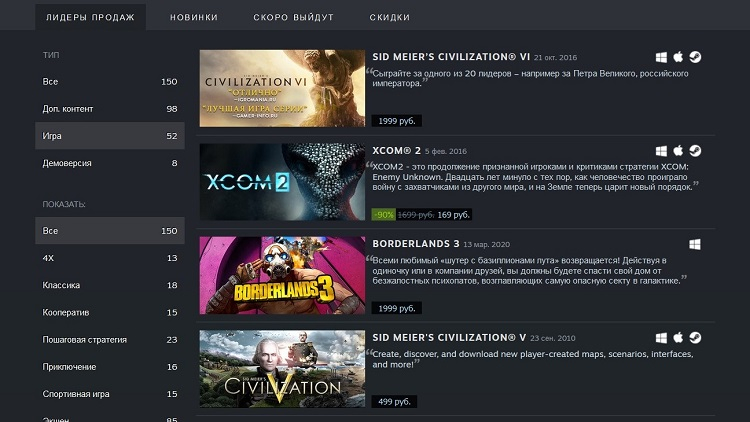Screen dimensions: 750x422
Task: Click Apple icon for Civilization VI
Action: pyautogui.click(x=678, y=57)
